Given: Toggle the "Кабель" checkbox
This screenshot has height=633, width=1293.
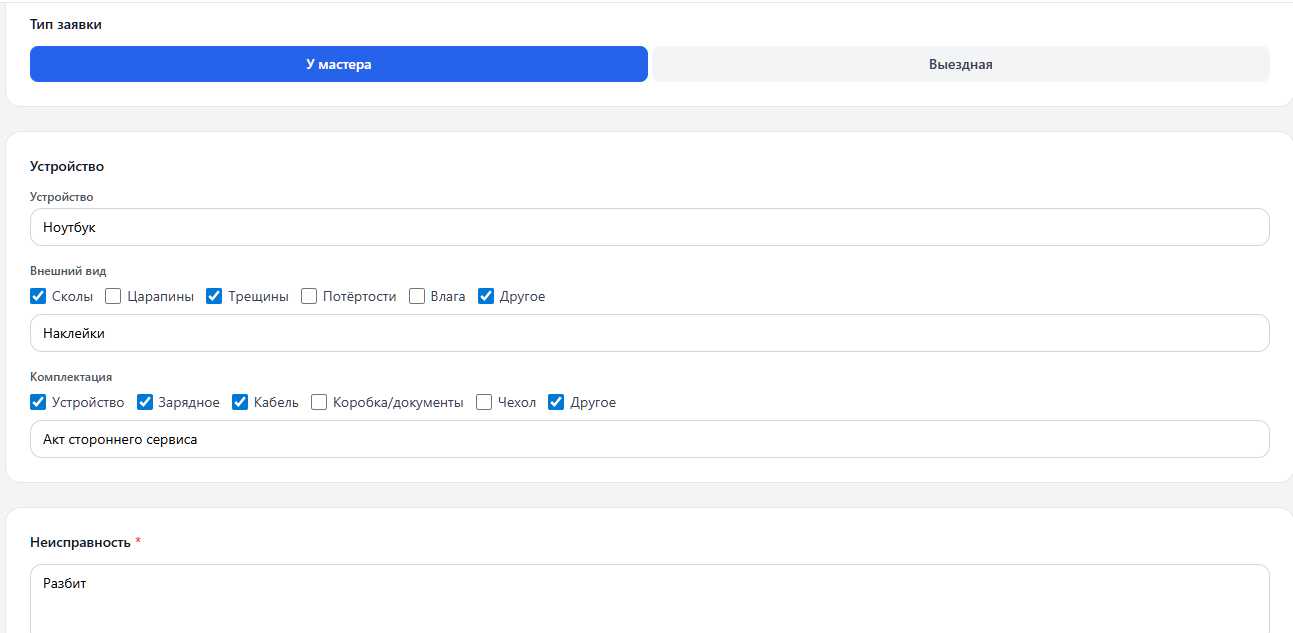Looking at the screenshot, I should click(240, 402).
